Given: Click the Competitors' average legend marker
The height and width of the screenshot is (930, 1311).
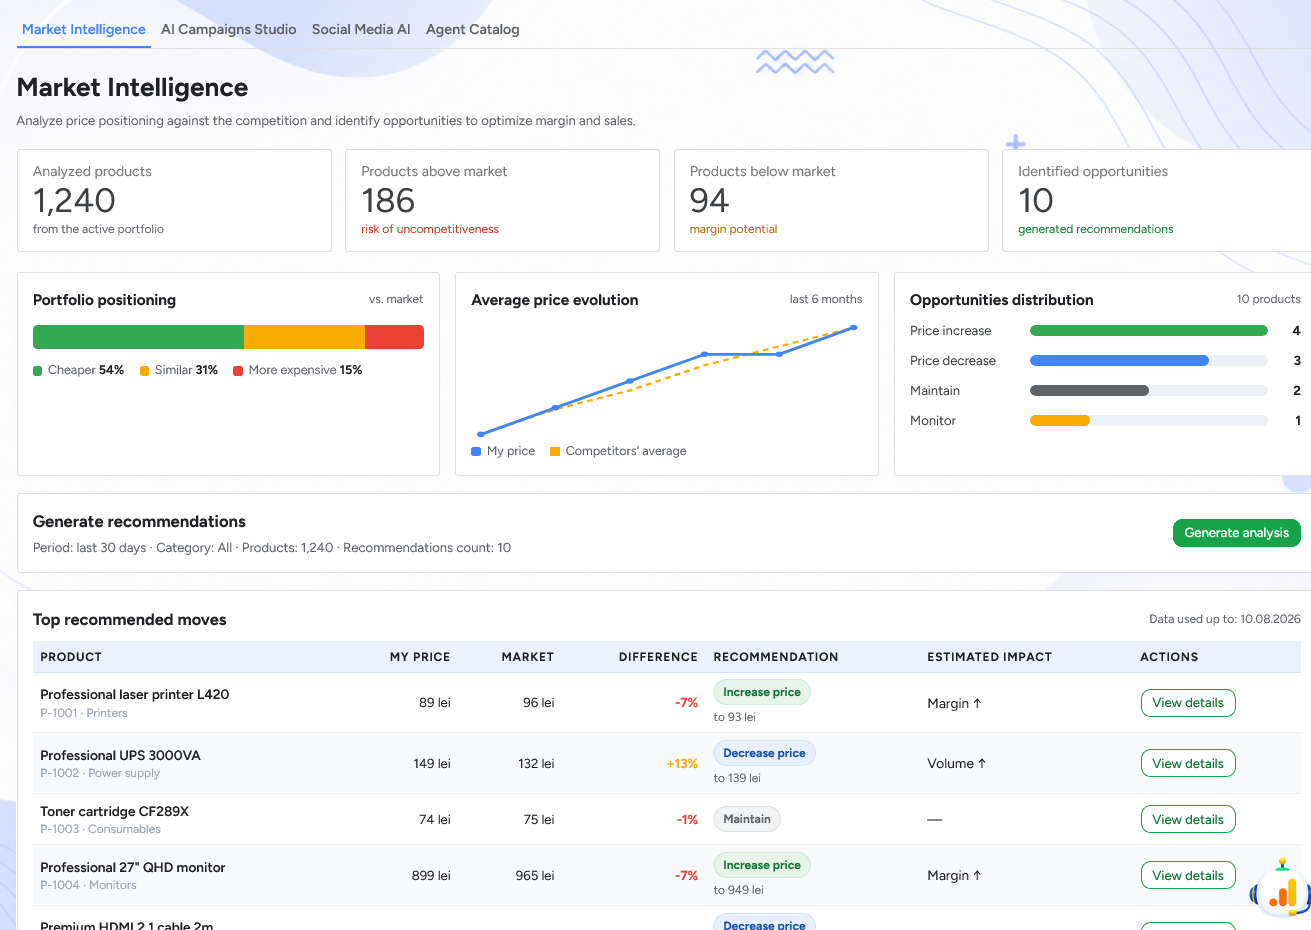Looking at the screenshot, I should [555, 452].
